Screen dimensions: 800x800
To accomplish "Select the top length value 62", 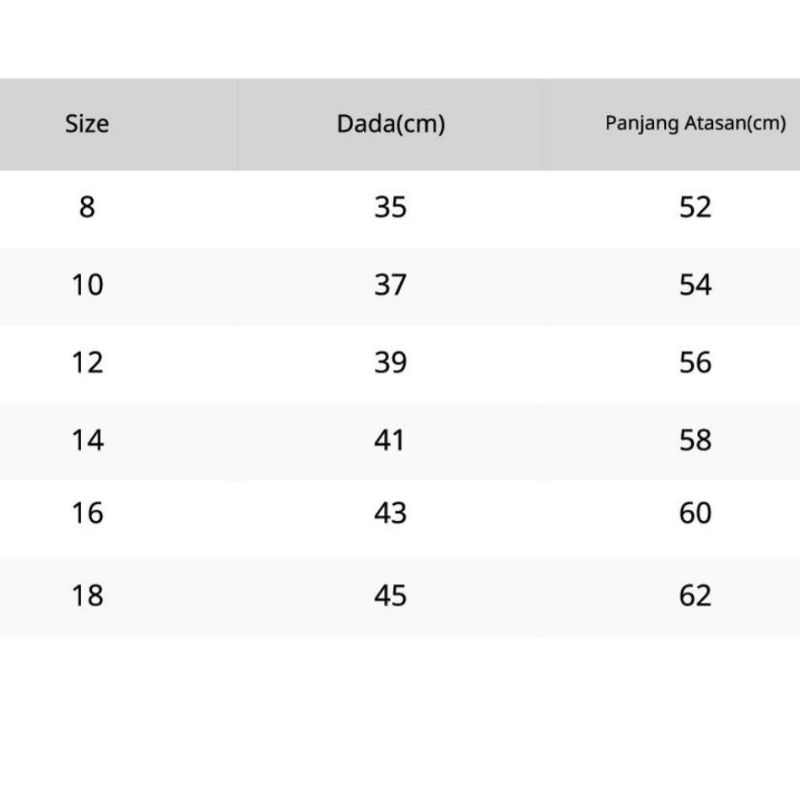I will [695, 596].
